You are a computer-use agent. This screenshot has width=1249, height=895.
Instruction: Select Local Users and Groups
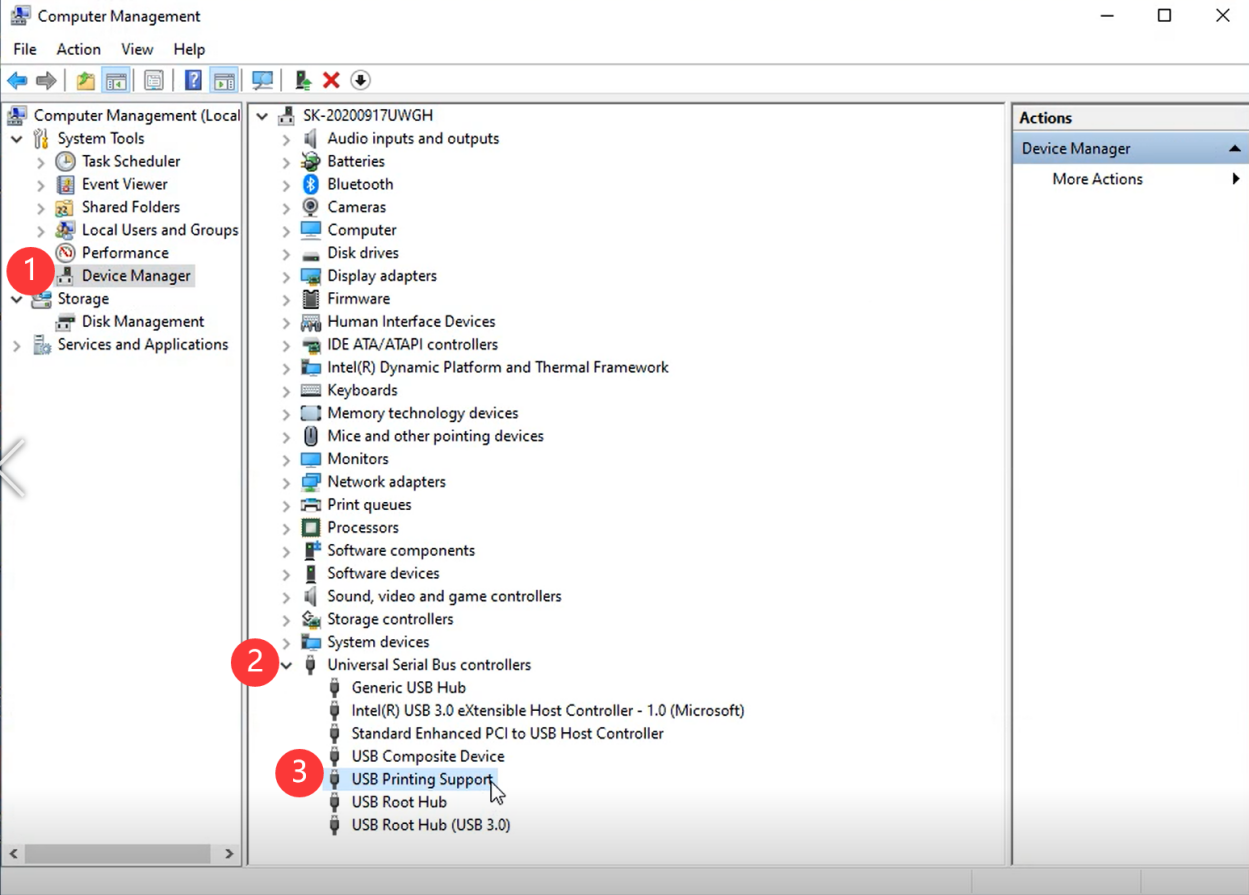160,230
